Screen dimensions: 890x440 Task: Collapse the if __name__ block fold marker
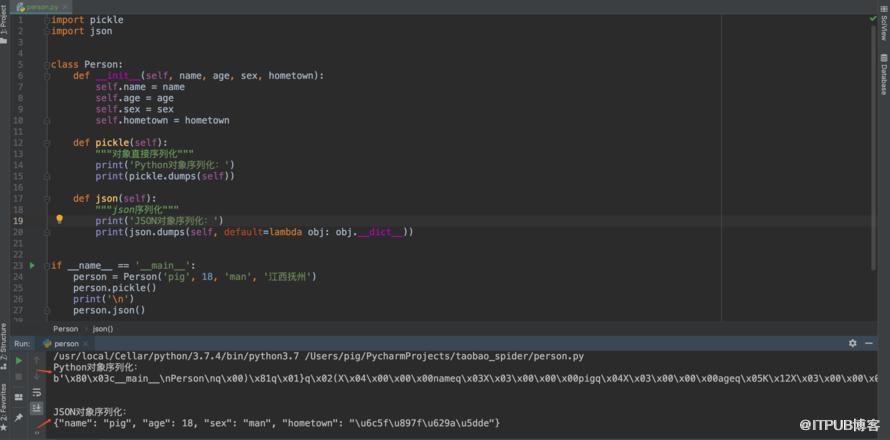point(47,265)
